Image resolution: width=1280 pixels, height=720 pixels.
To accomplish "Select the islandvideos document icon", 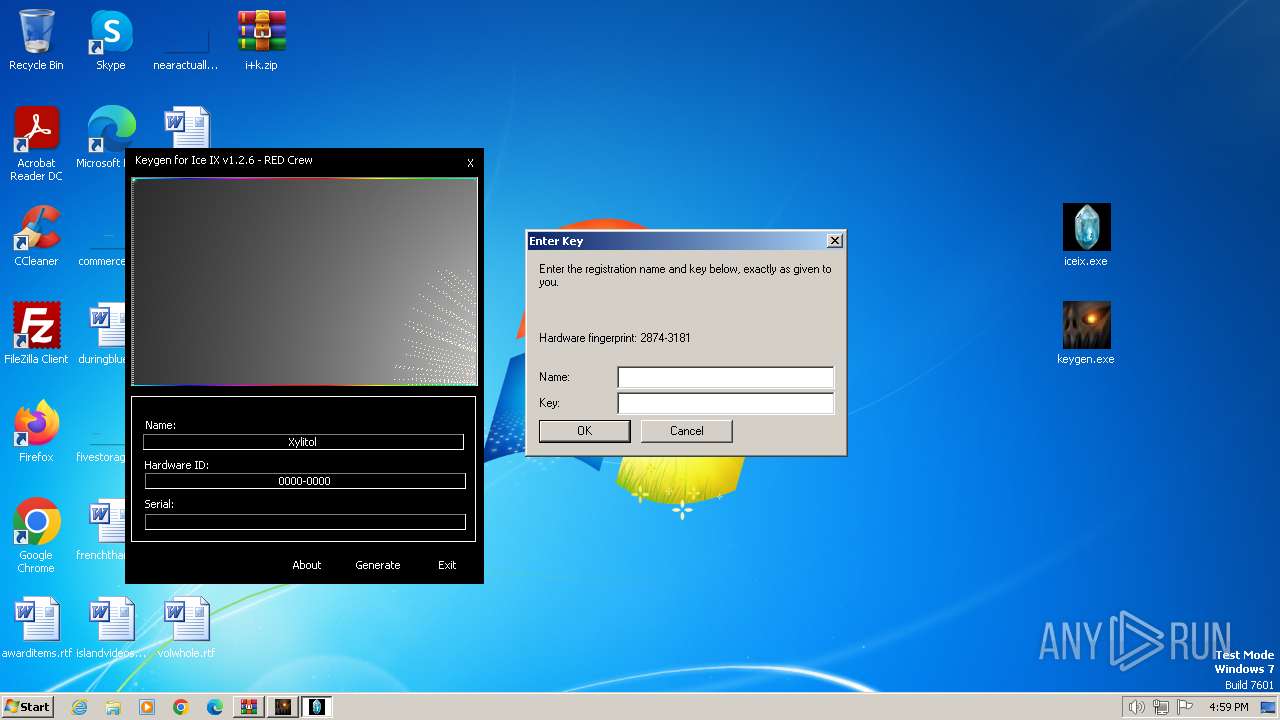I will click(x=111, y=628).
